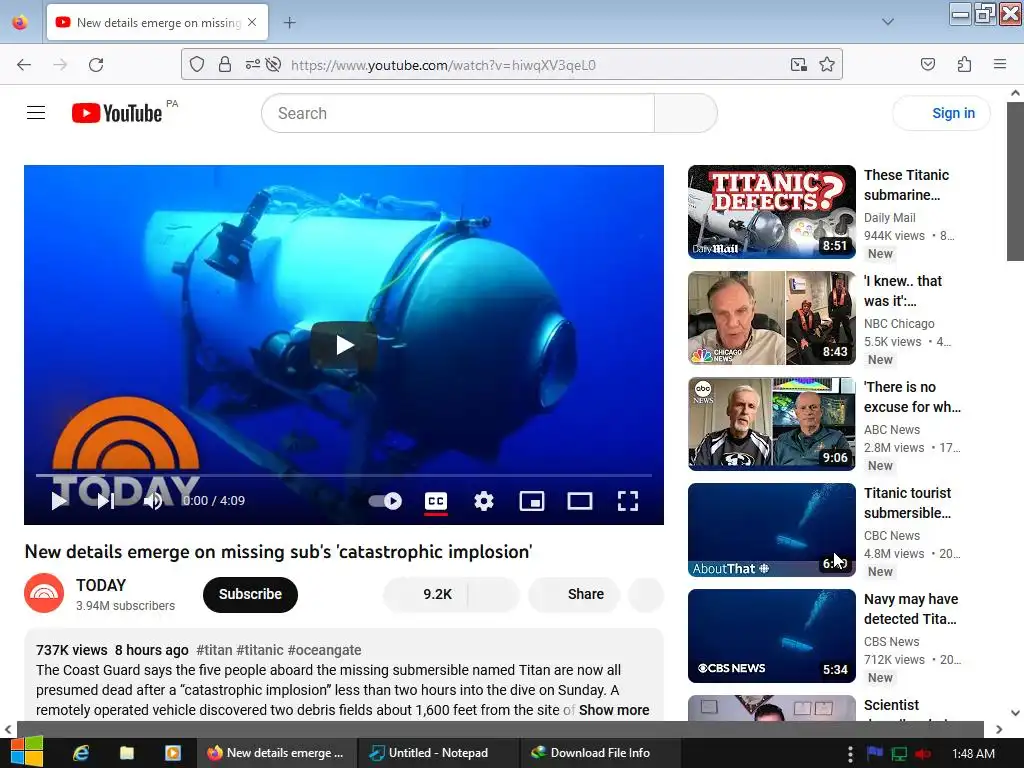Open the Firefox extensions menu
Viewport: 1024px width, 768px height.
pos(964,64)
